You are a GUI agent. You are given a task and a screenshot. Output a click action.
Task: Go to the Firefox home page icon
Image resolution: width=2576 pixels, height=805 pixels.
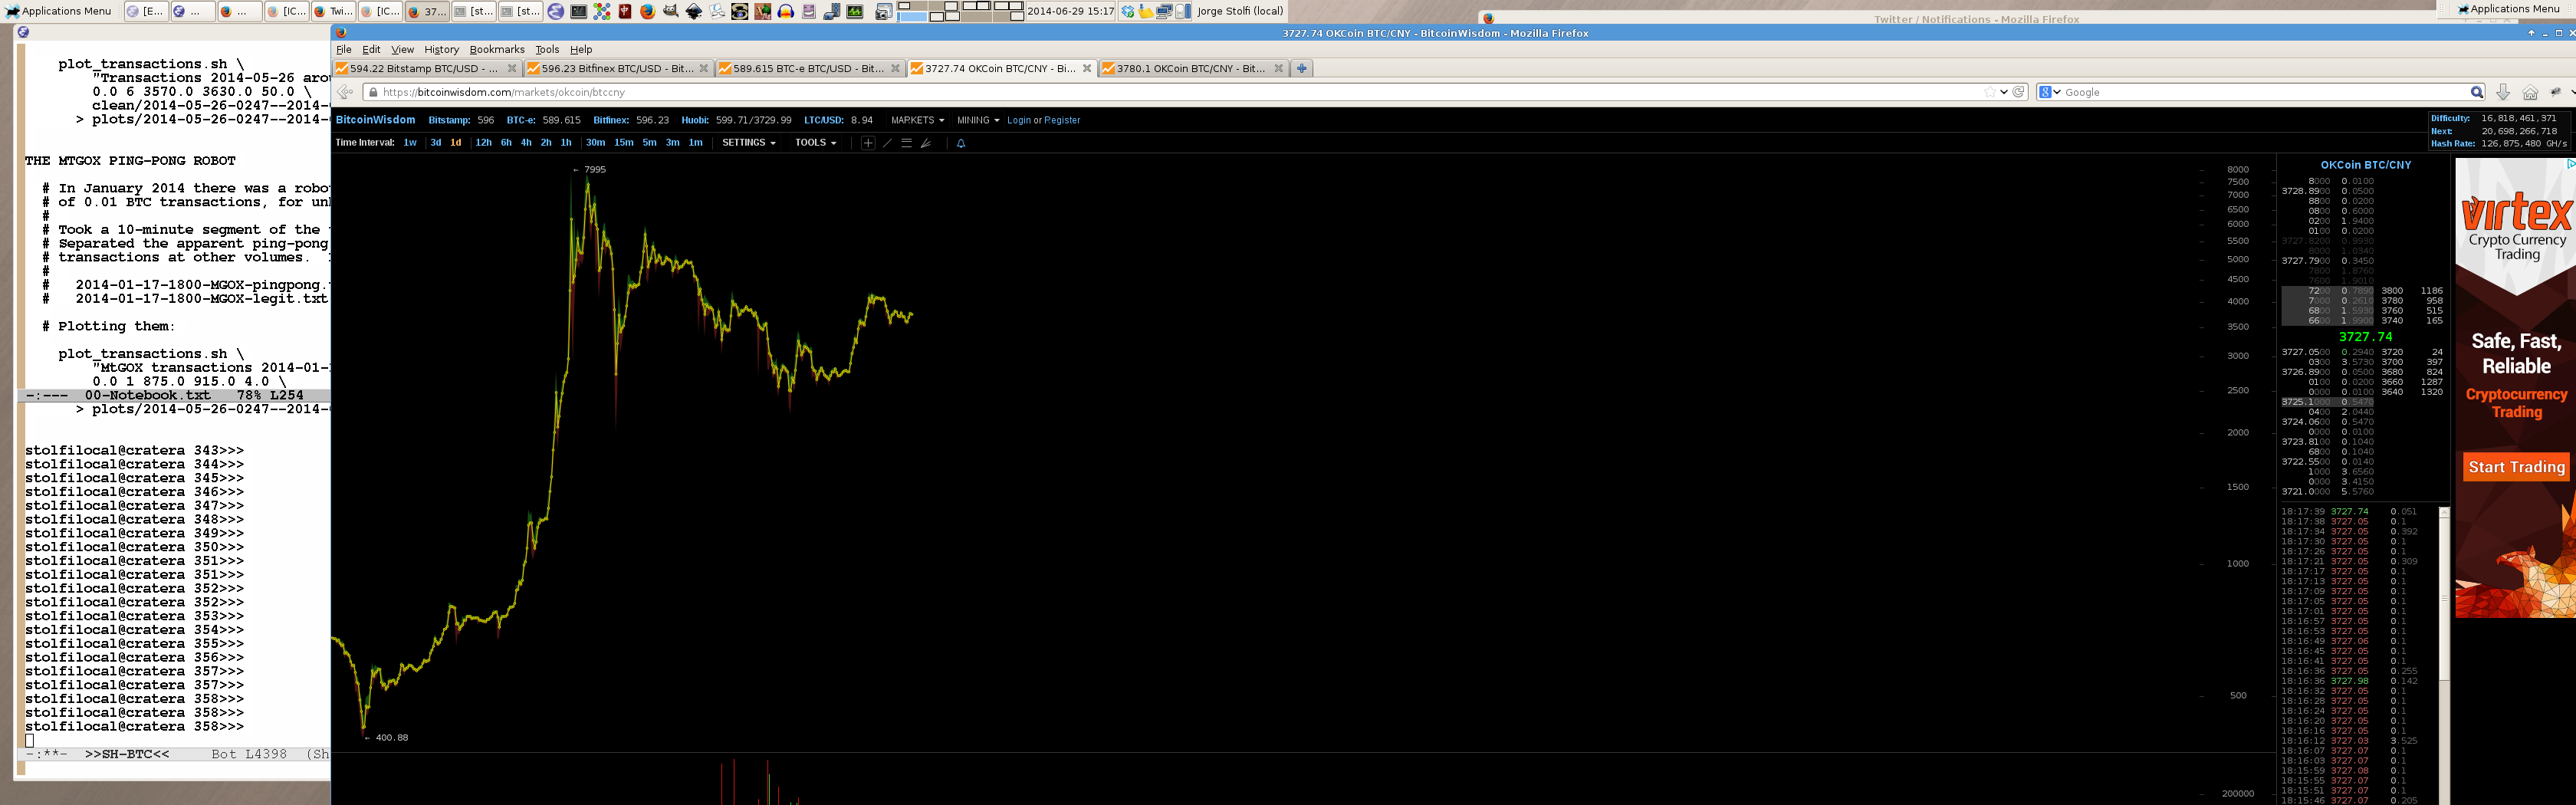pyautogui.click(x=2530, y=92)
